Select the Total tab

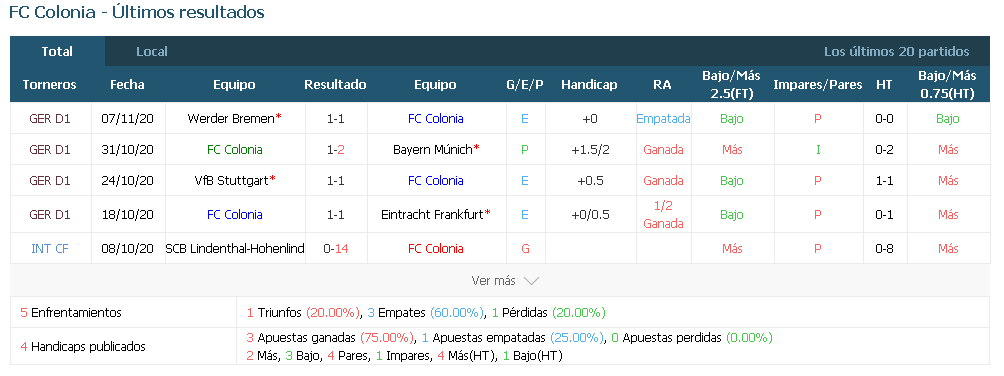click(x=57, y=52)
